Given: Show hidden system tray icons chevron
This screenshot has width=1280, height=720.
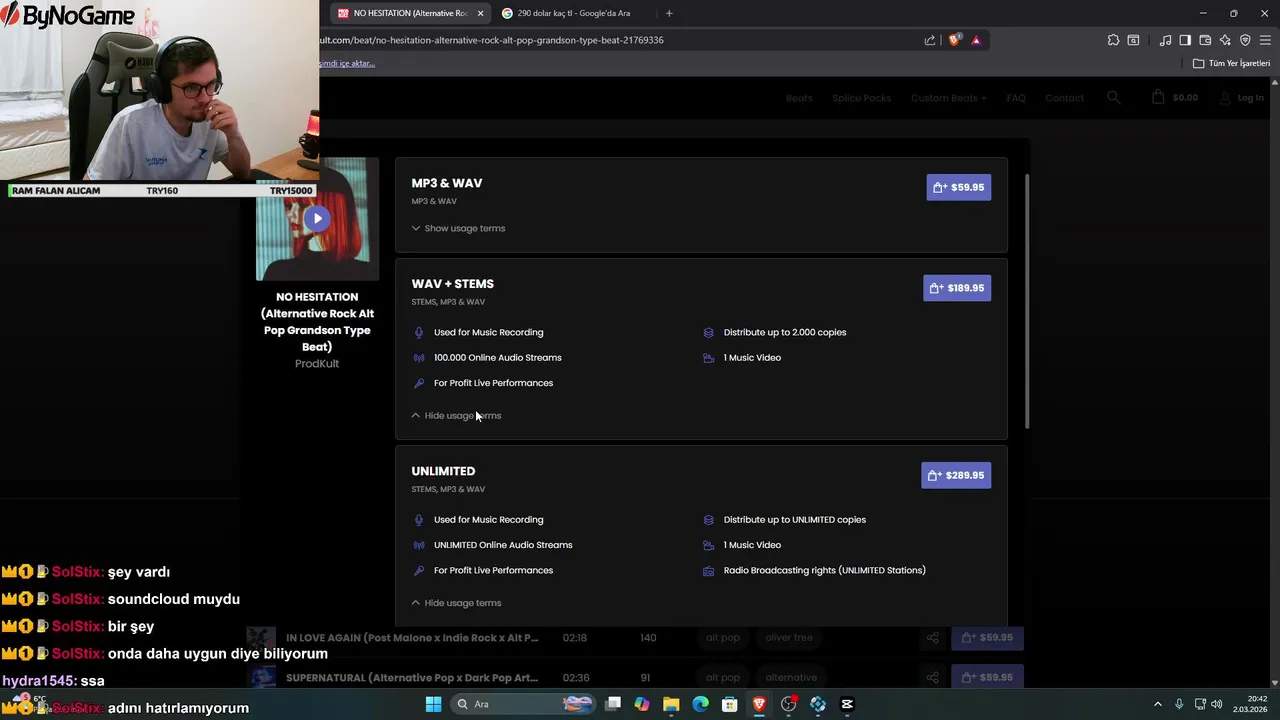Looking at the screenshot, I should coord(1159,704).
